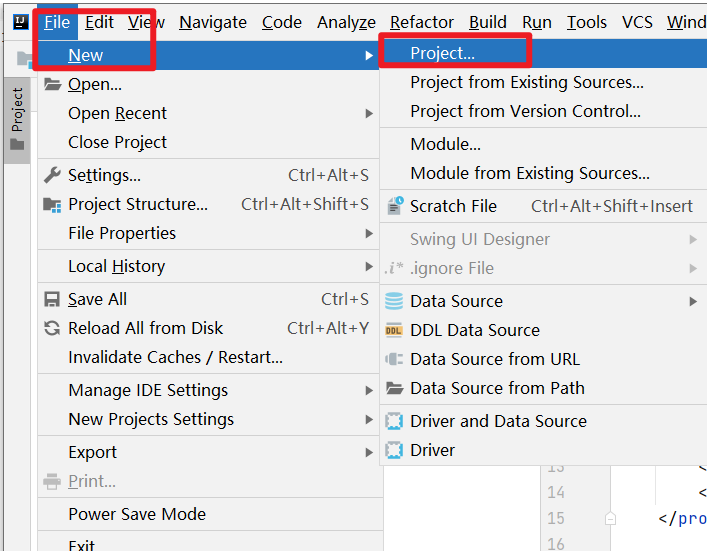This screenshot has width=707, height=551.
Task: Click the Settings wrench icon
Action: [x=52, y=176]
